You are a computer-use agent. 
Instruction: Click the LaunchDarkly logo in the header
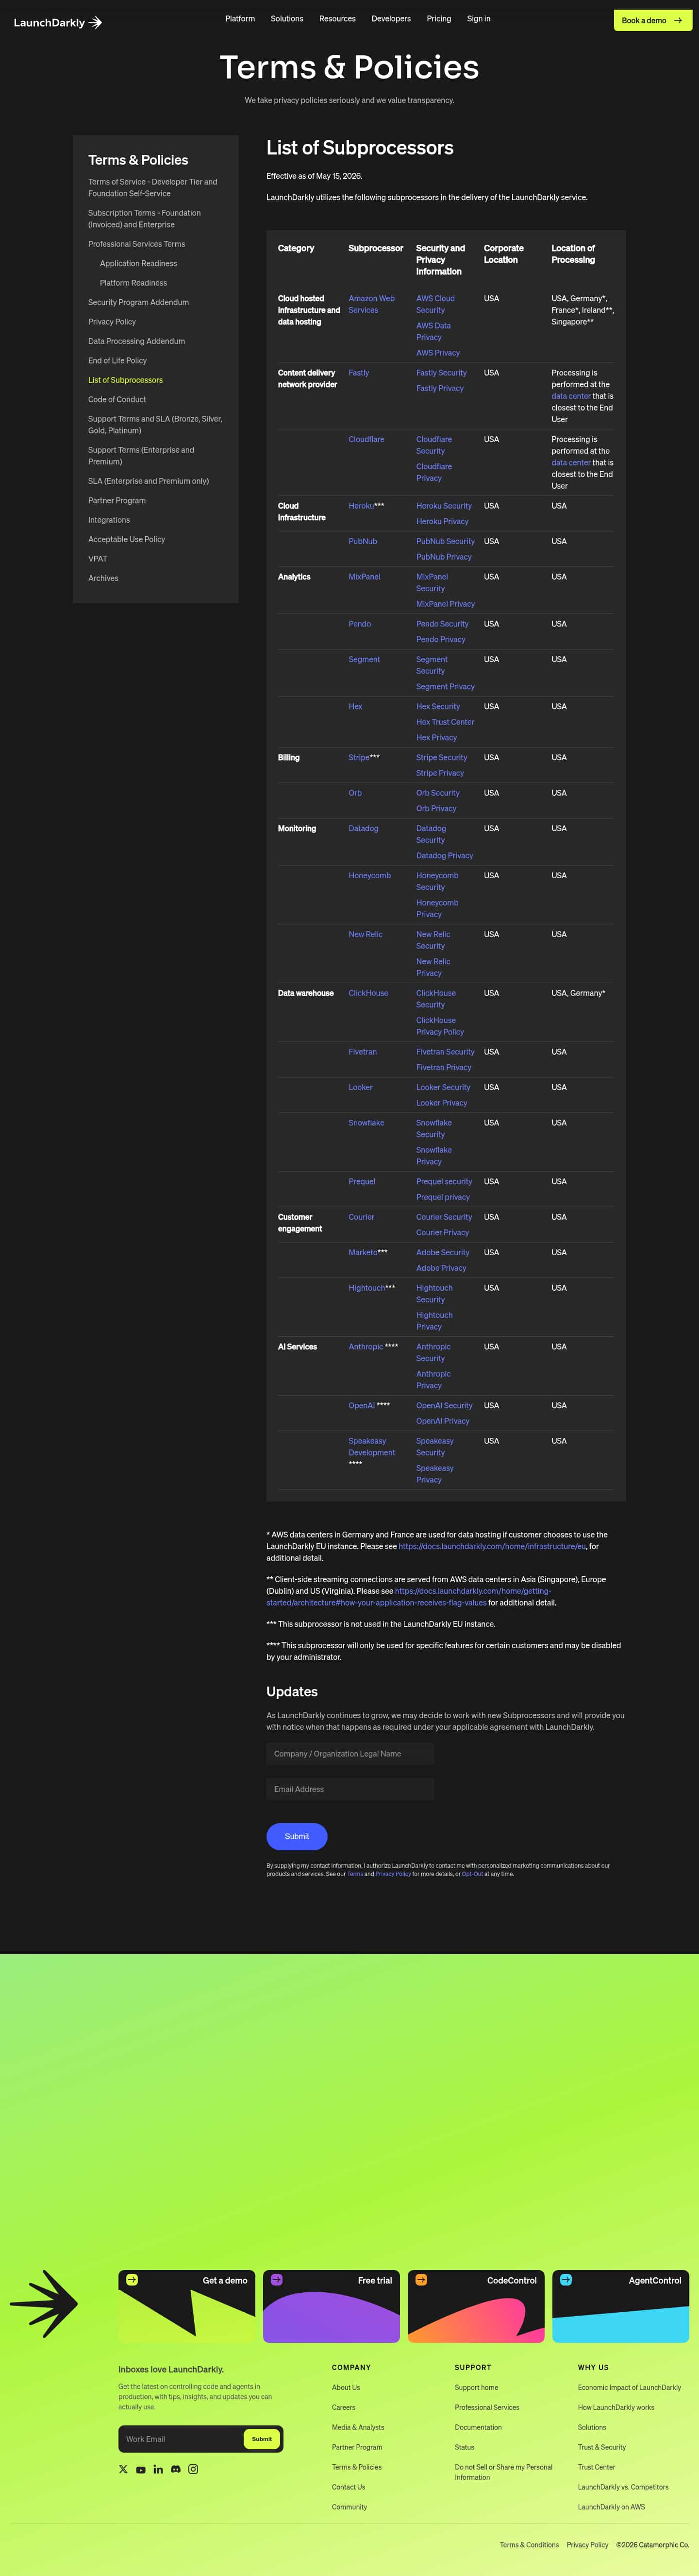pyautogui.click(x=58, y=22)
